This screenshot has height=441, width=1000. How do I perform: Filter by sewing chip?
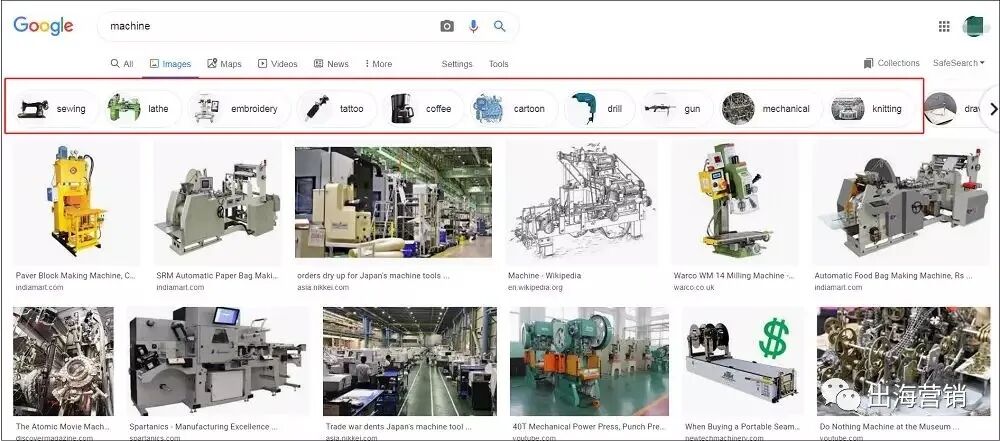55,108
